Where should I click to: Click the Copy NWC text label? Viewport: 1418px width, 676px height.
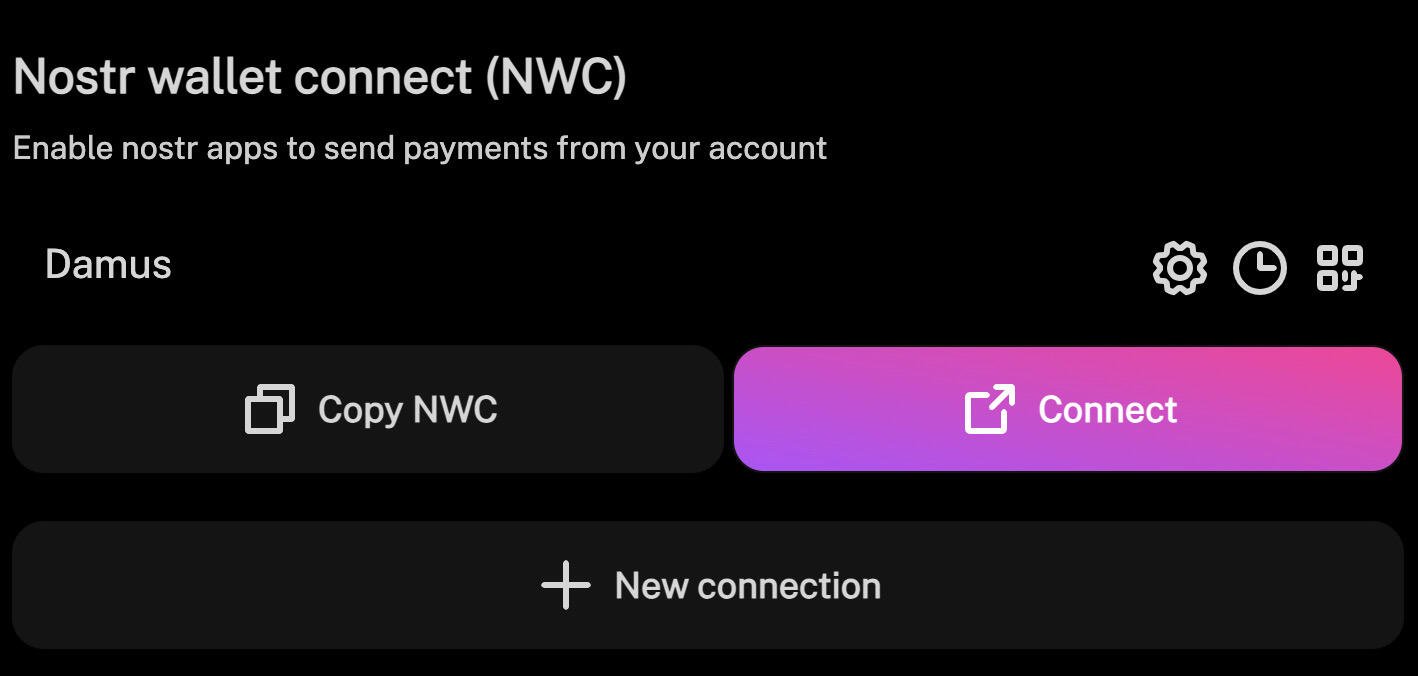click(x=408, y=410)
